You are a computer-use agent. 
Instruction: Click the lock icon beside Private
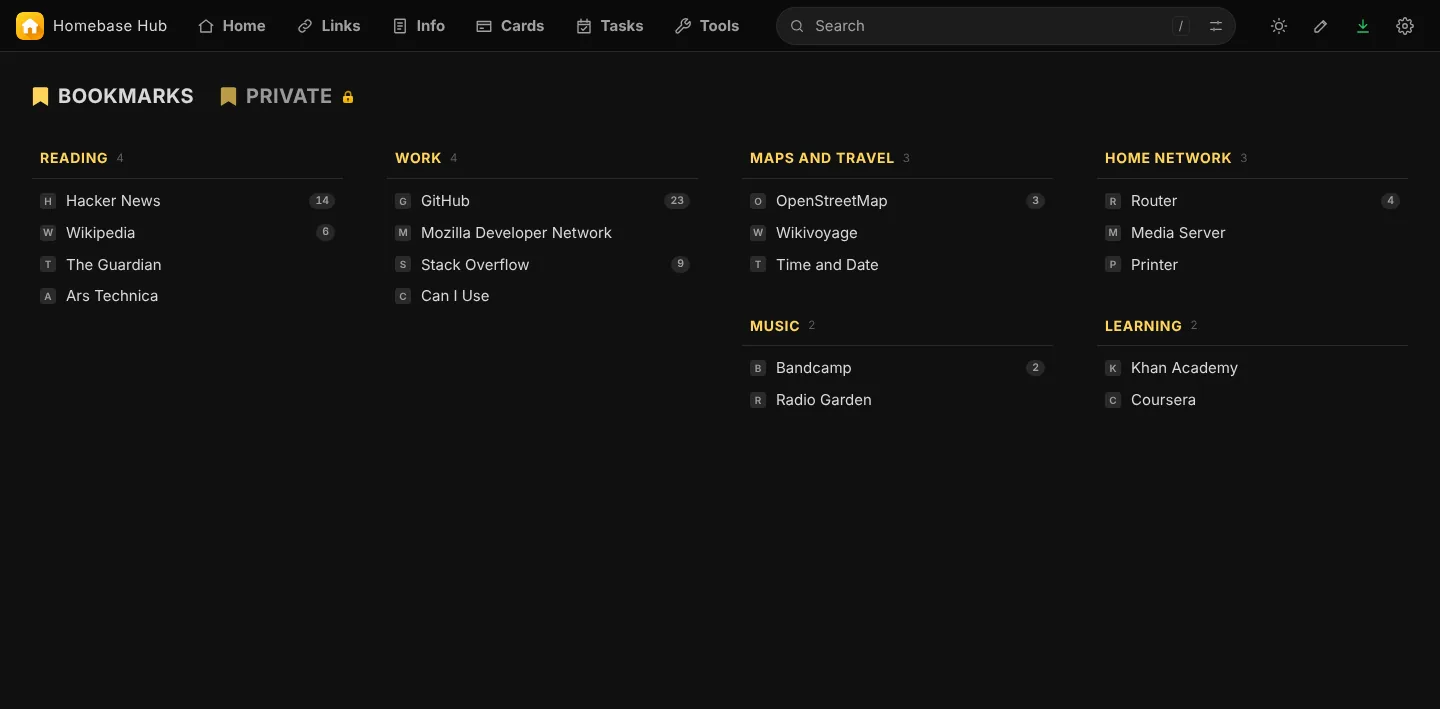348,97
